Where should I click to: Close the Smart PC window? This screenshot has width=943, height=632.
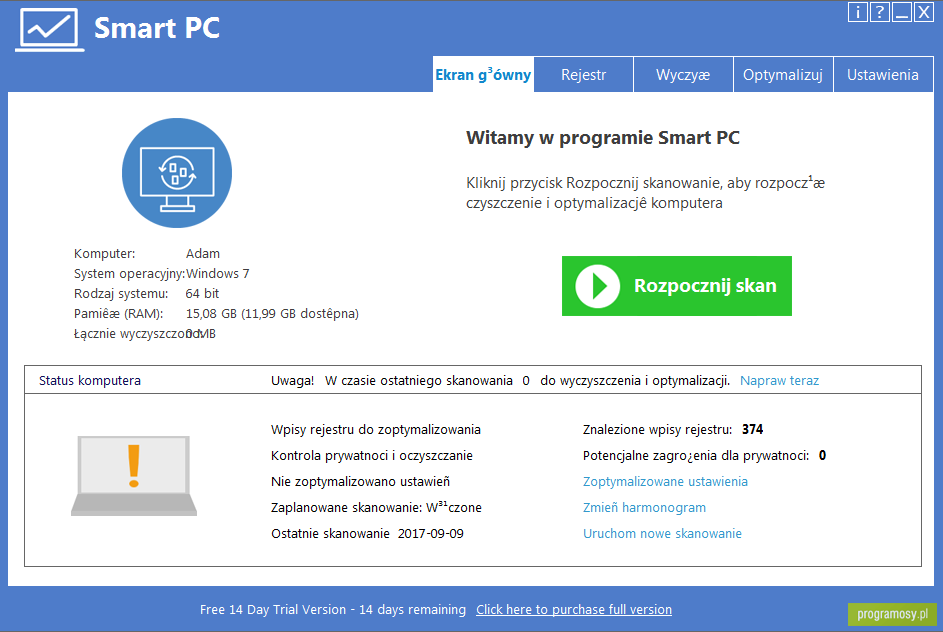pyautogui.click(x=924, y=12)
